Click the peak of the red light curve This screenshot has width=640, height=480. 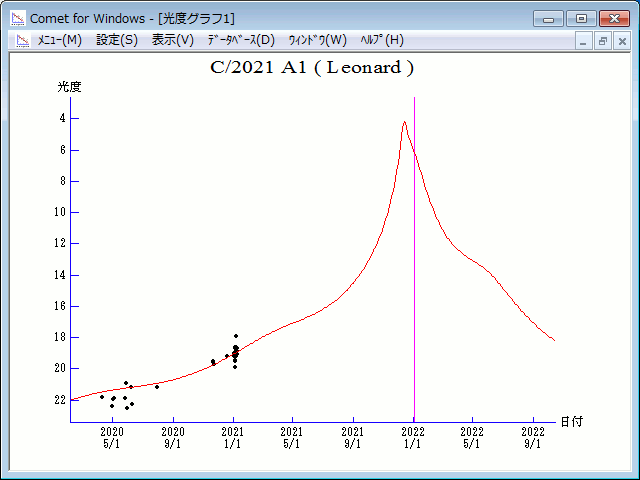[404, 122]
